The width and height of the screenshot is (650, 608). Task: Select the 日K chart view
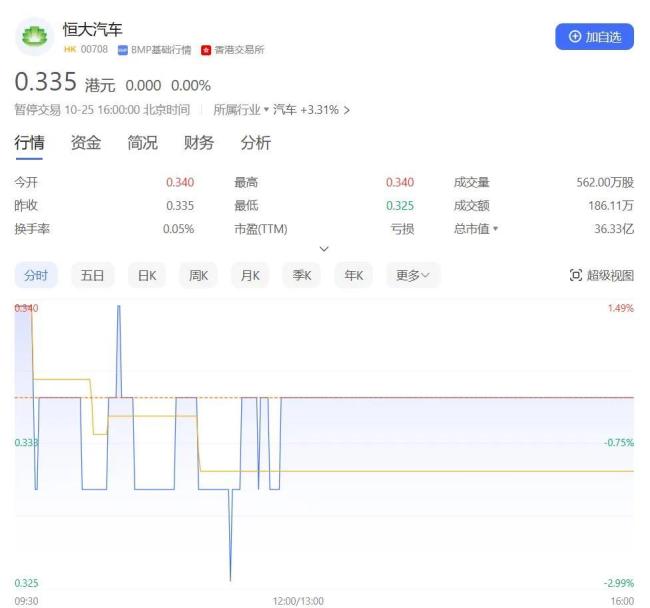147,275
